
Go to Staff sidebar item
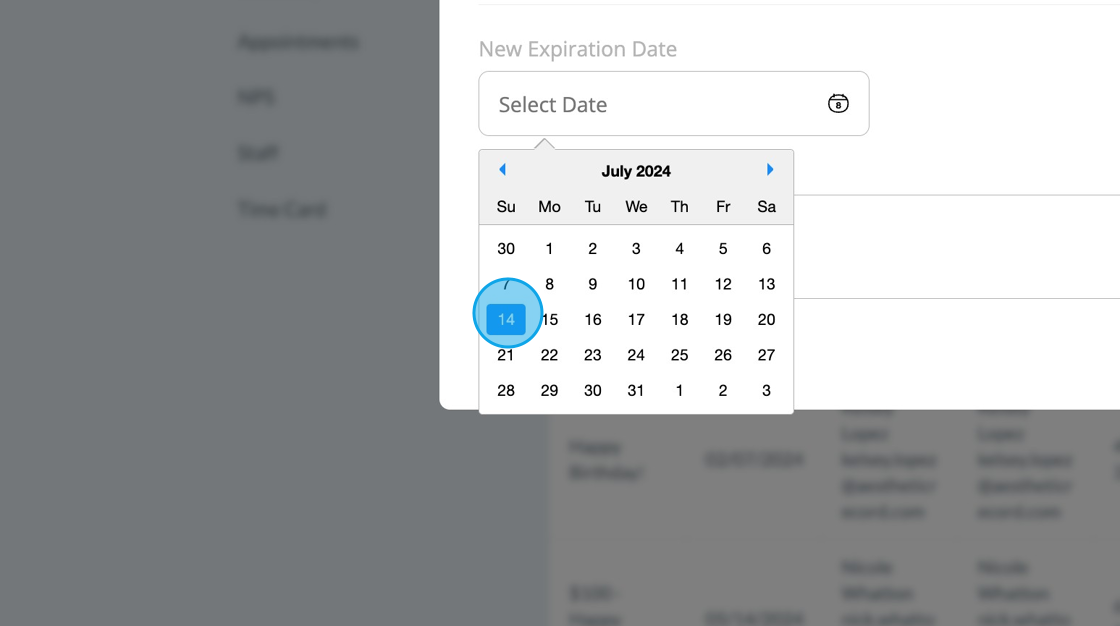click(x=258, y=153)
